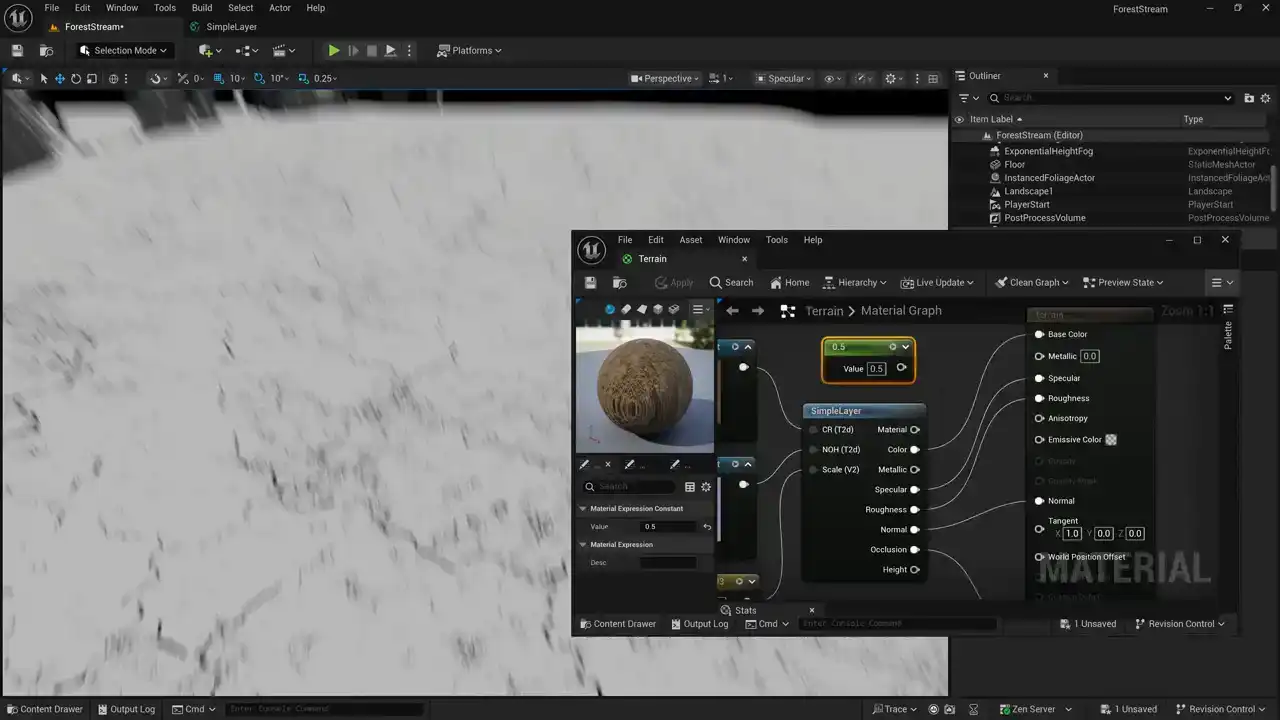Navigate back with the graph's left arrow

[732, 311]
